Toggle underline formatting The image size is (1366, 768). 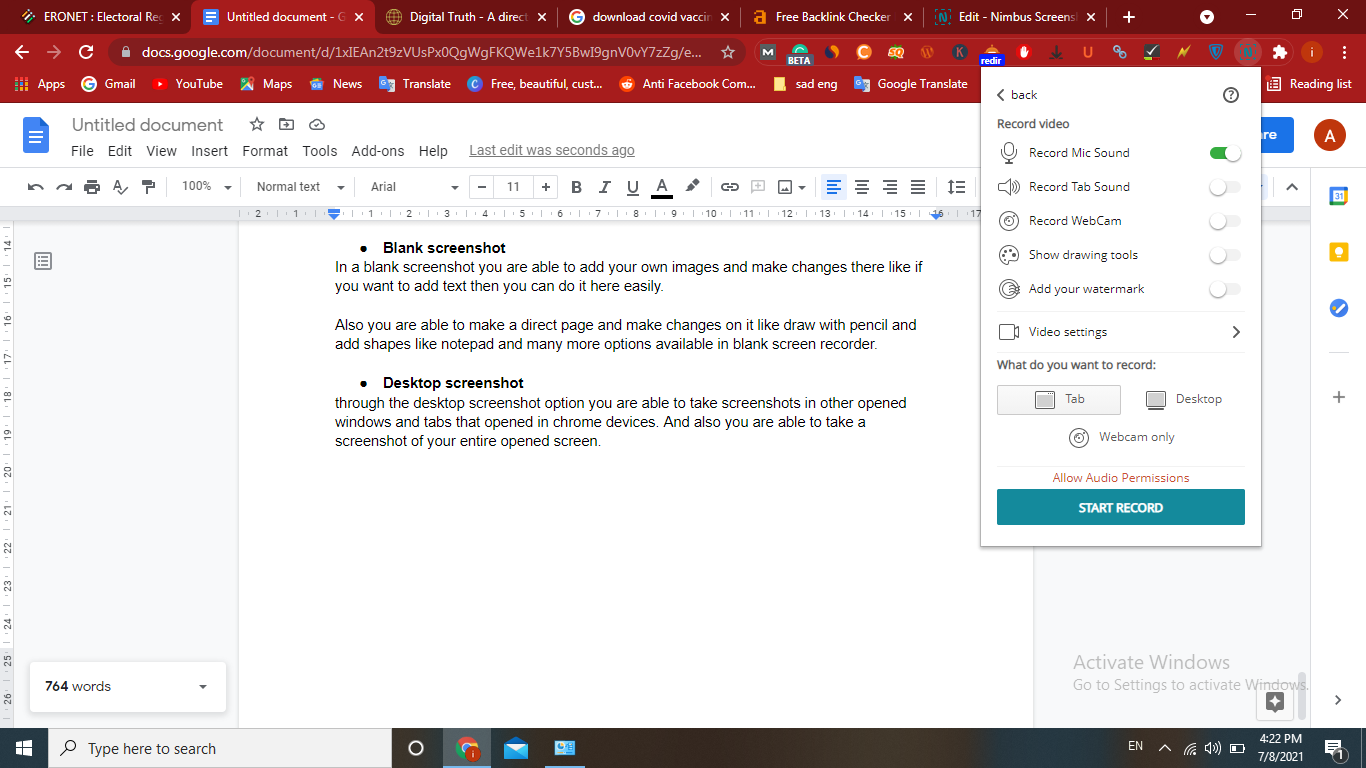point(632,187)
